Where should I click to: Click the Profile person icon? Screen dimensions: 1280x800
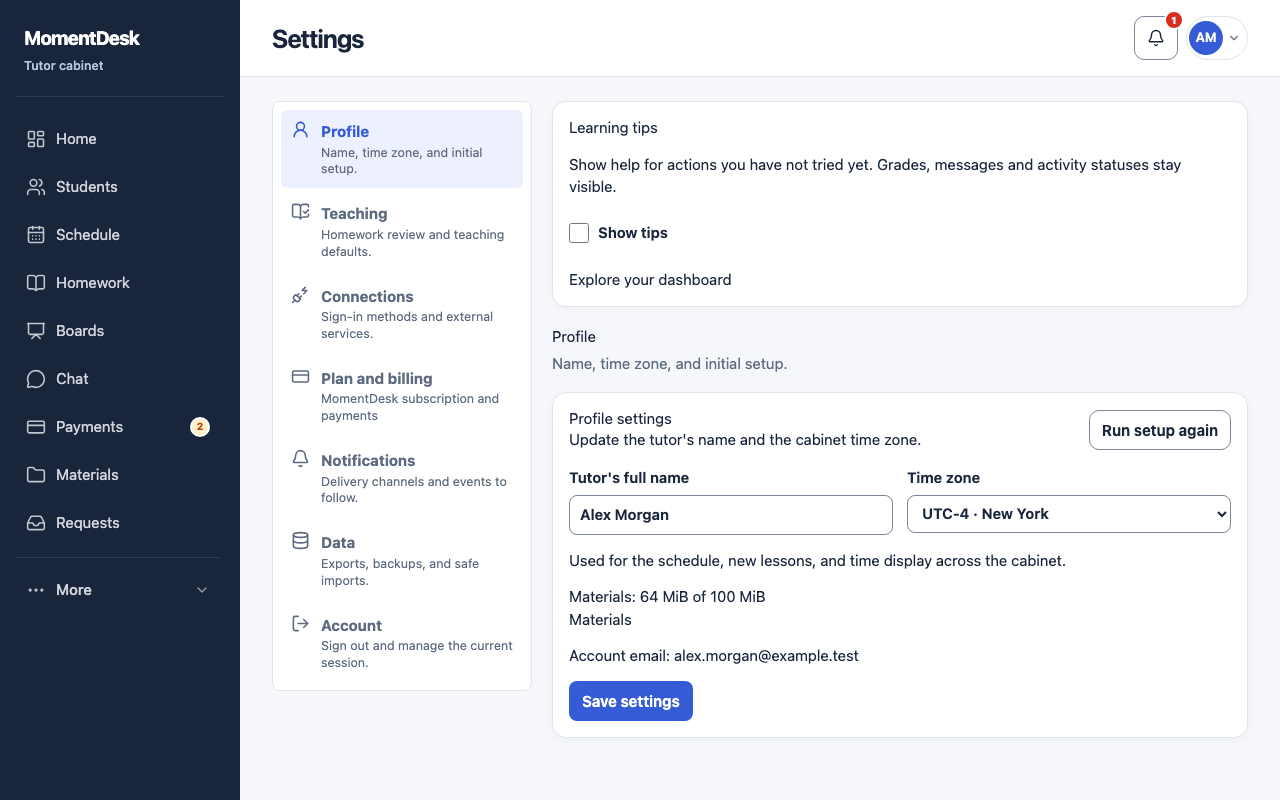click(x=300, y=130)
